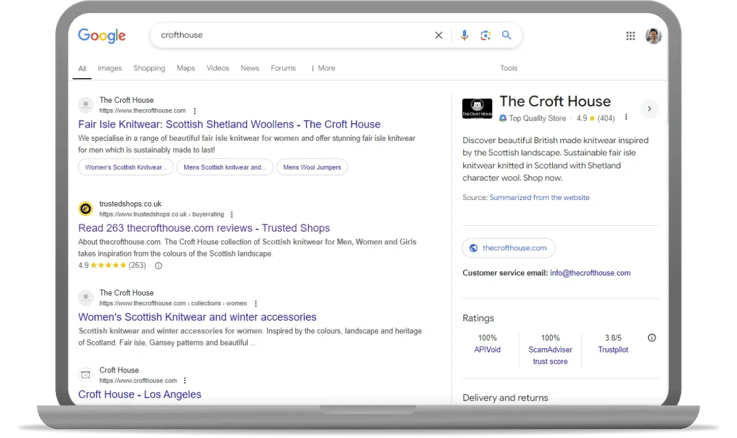Expand the More search filters menu
This screenshot has height=438, width=737.
coord(323,68)
